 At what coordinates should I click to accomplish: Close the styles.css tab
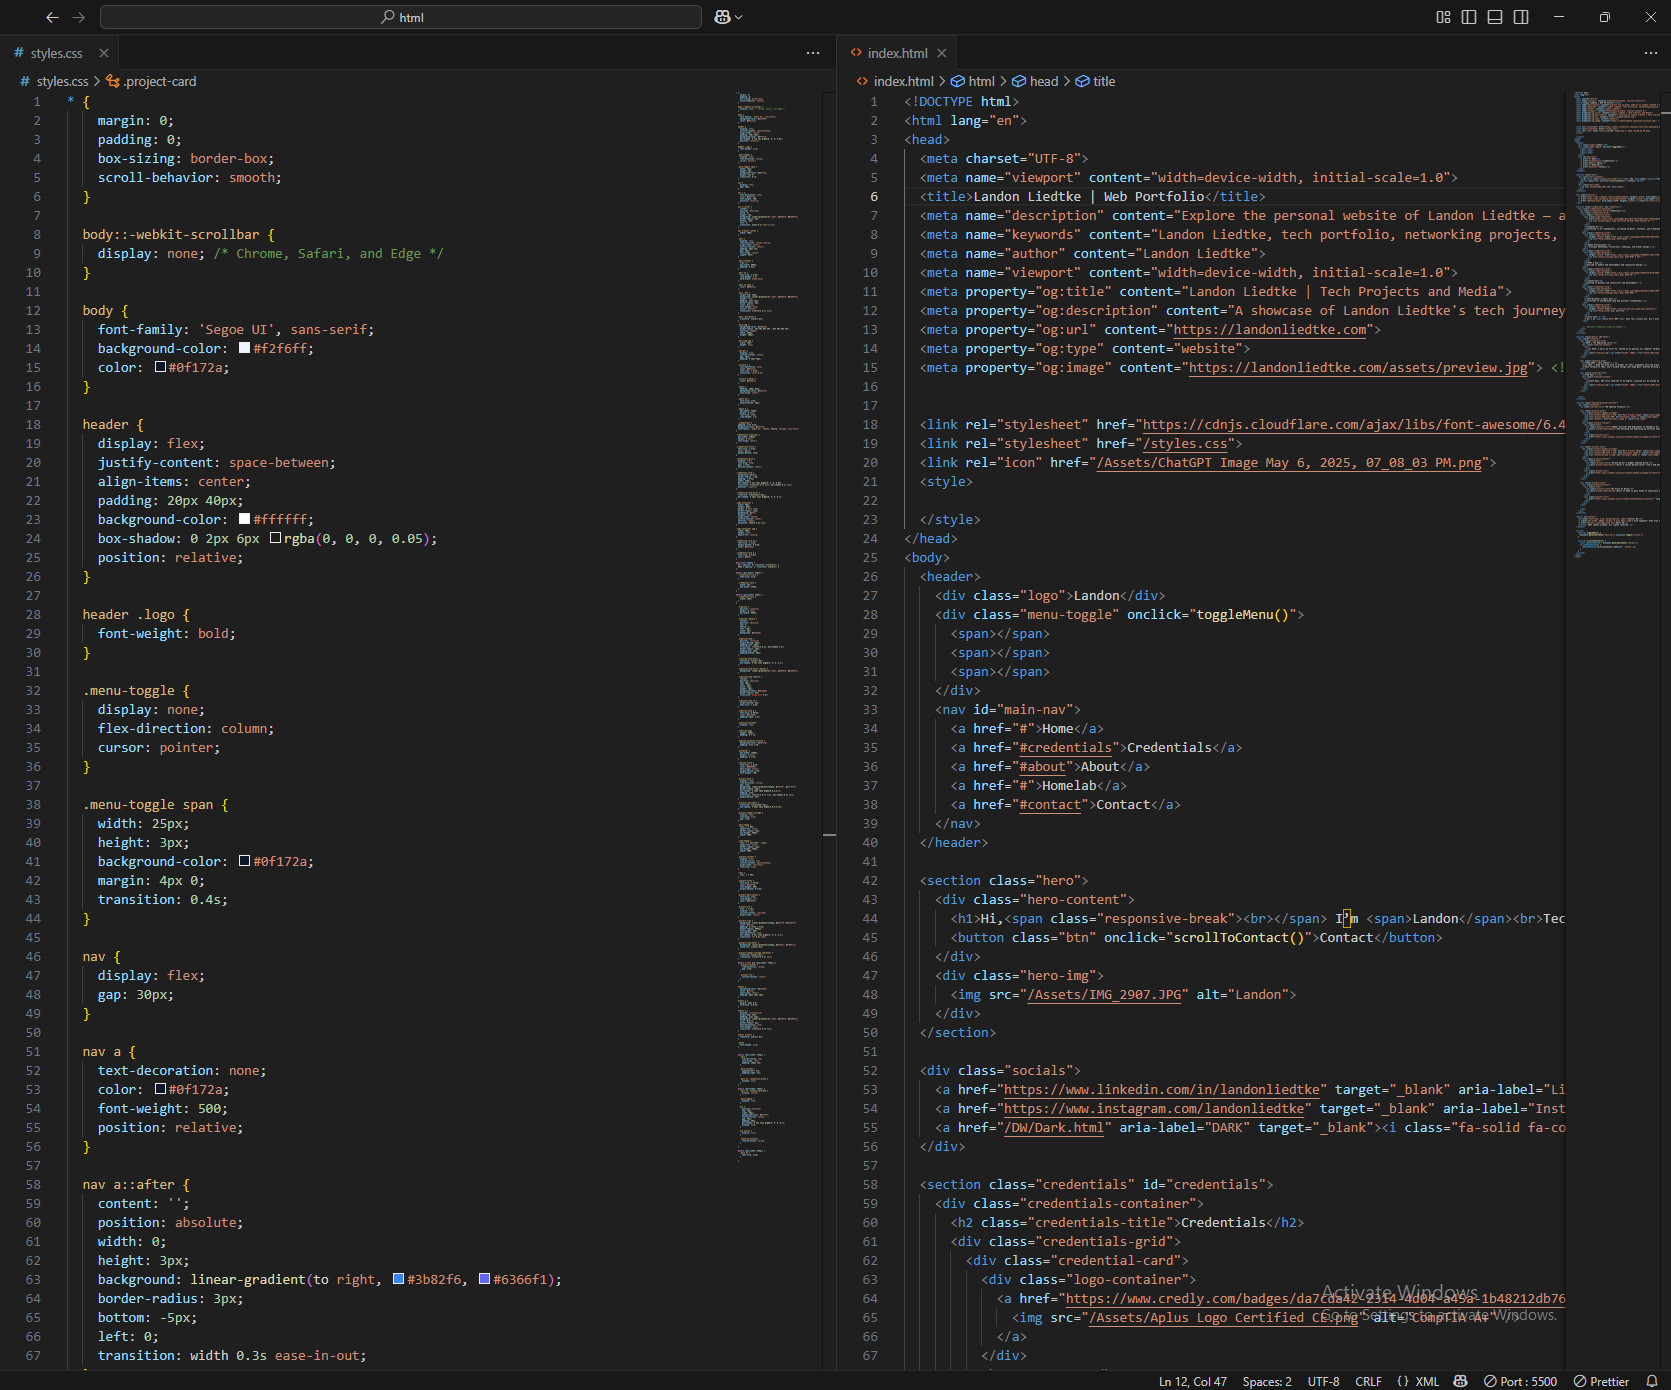pyautogui.click(x=104, y=53)
